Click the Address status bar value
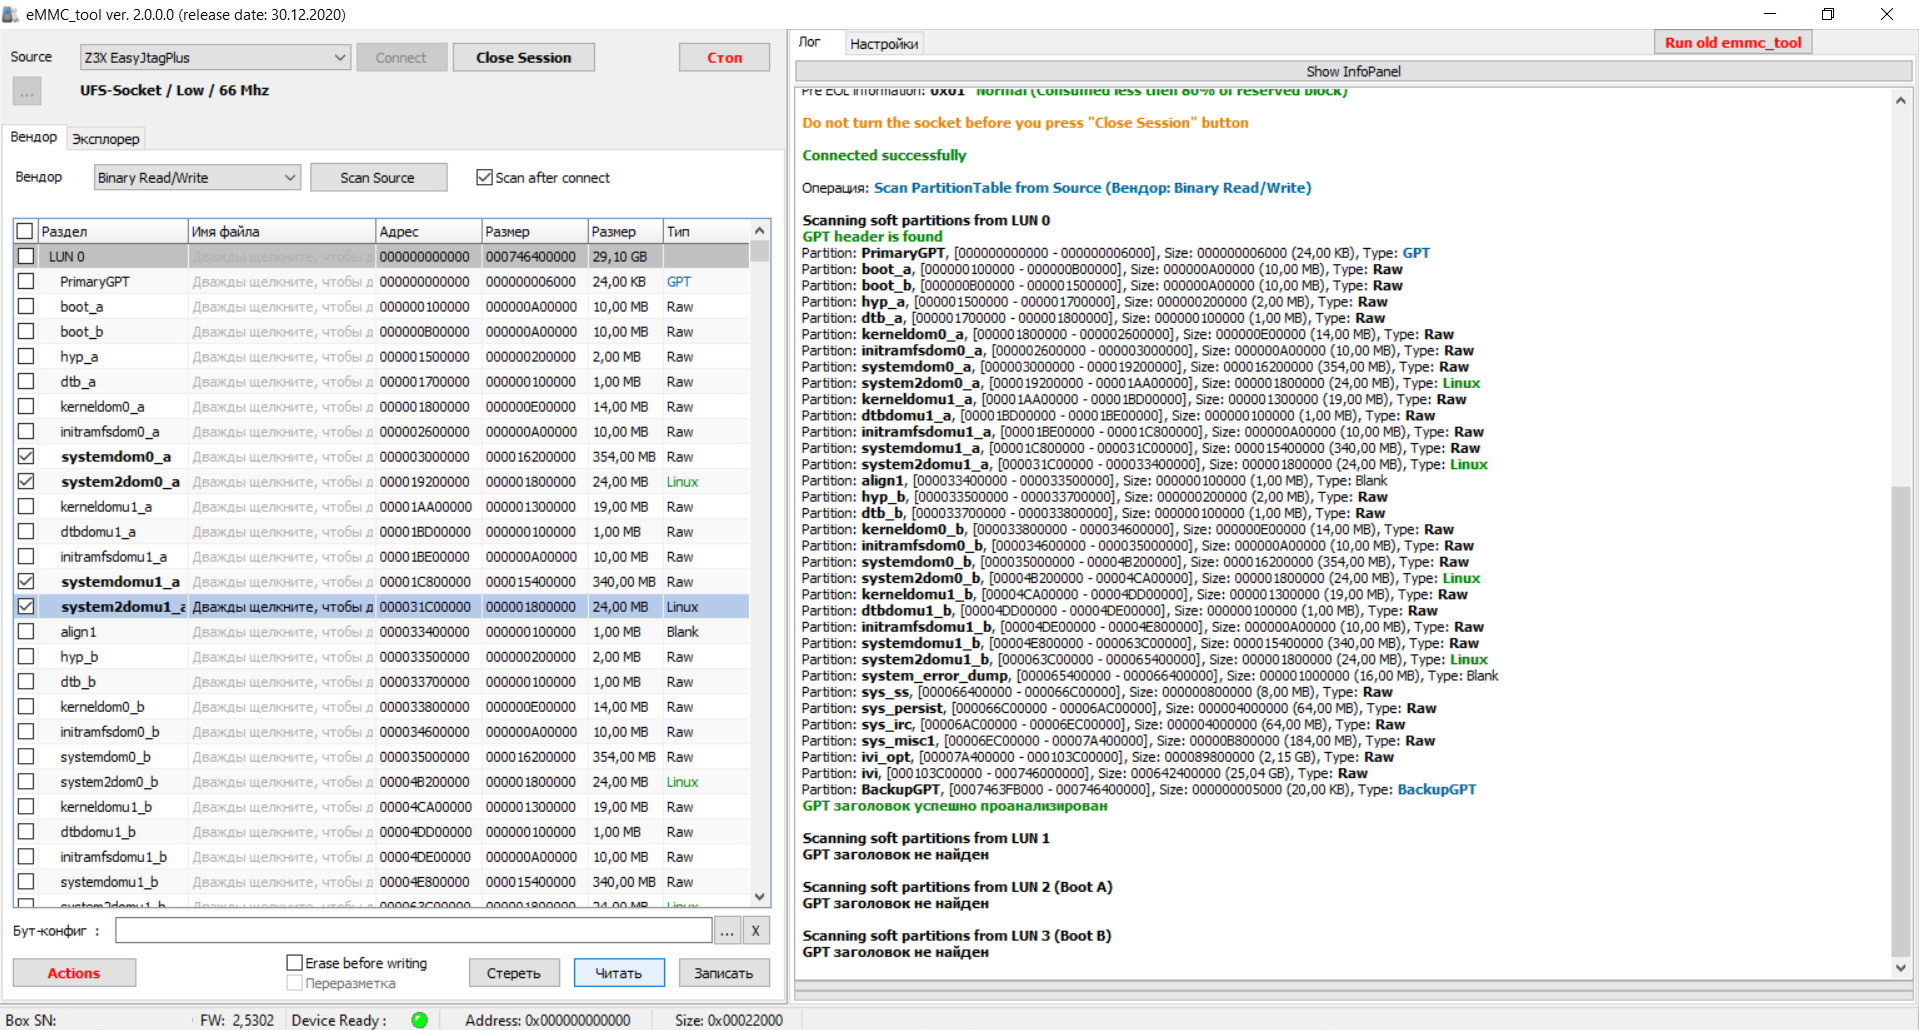 548,1020
